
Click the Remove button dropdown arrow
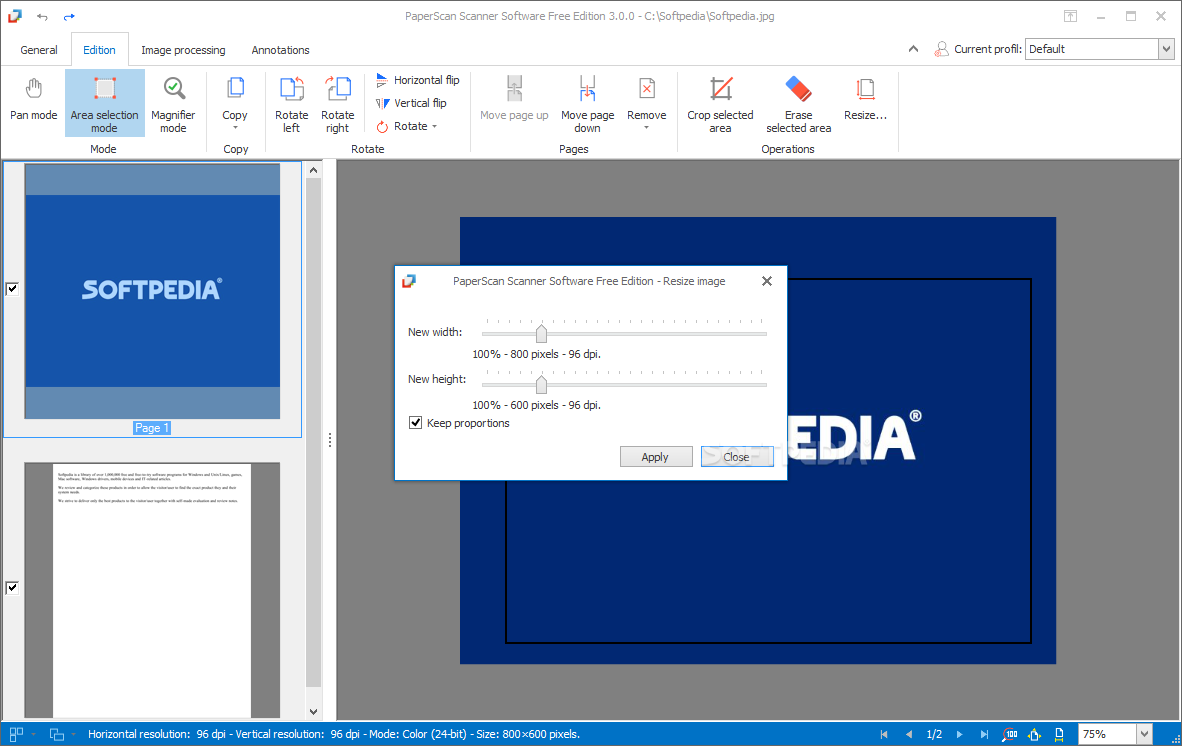click(x=647, y=128)
